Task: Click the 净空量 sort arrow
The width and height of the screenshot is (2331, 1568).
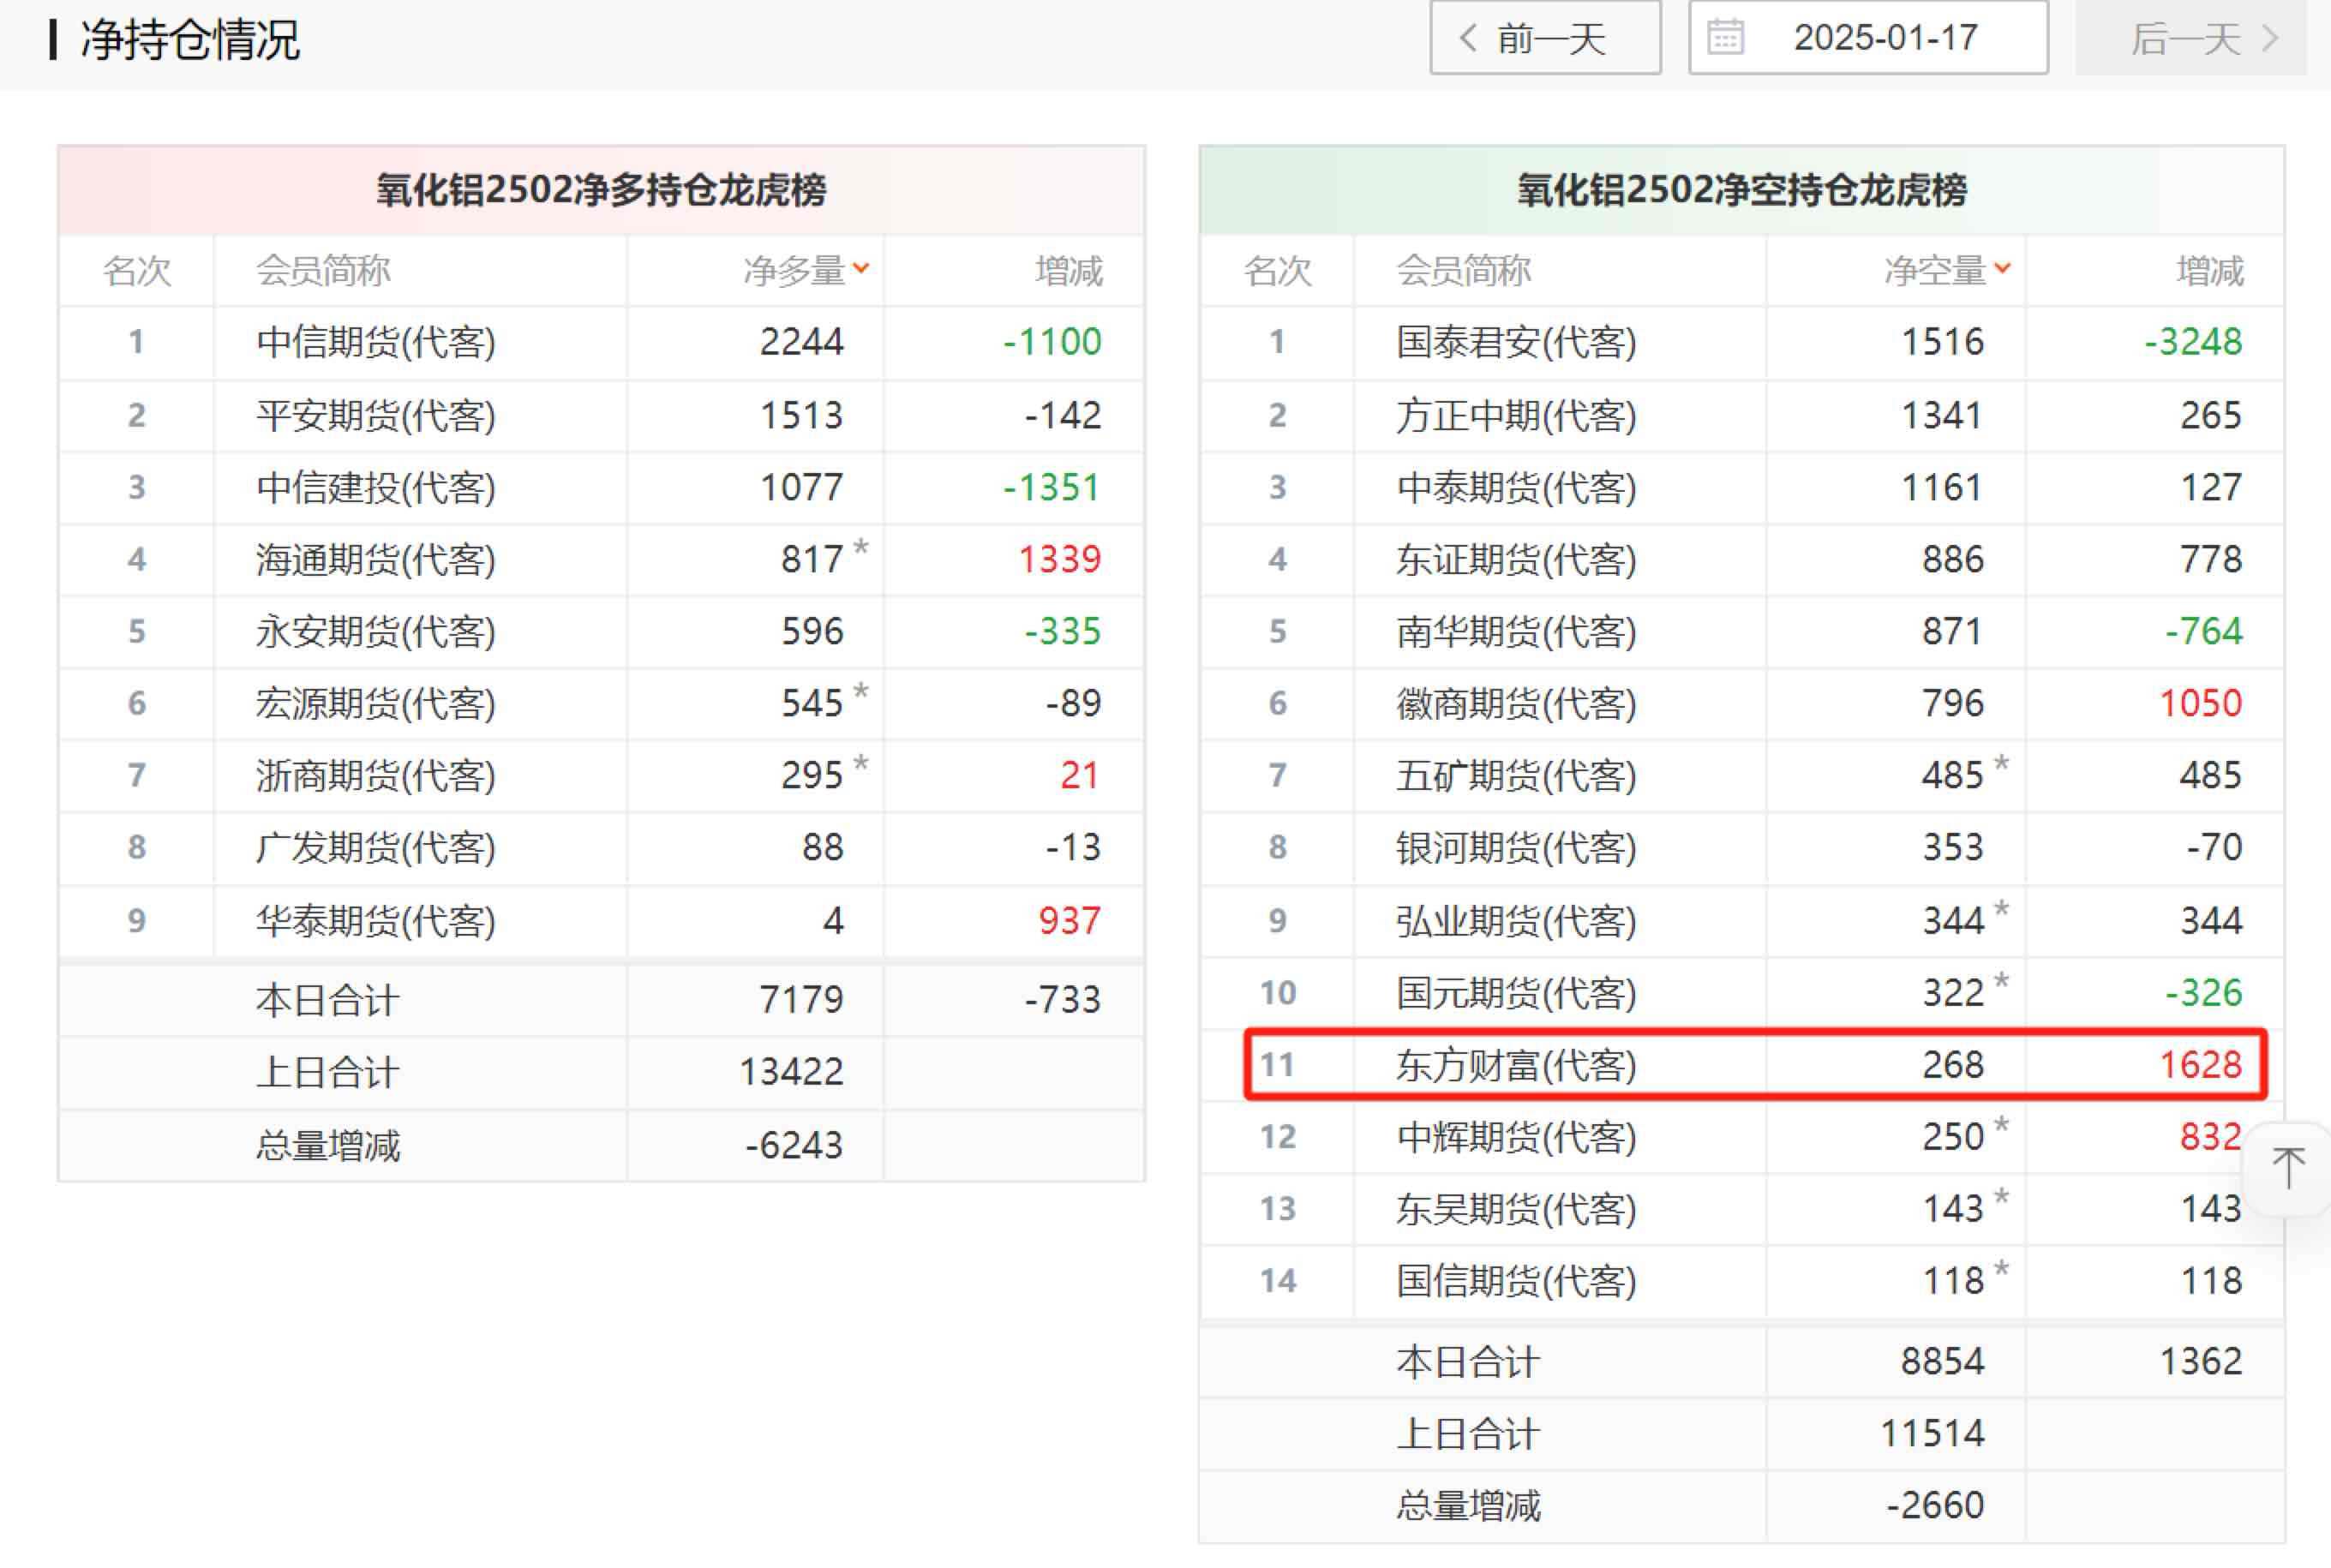Action: [x=2002, y=268]
